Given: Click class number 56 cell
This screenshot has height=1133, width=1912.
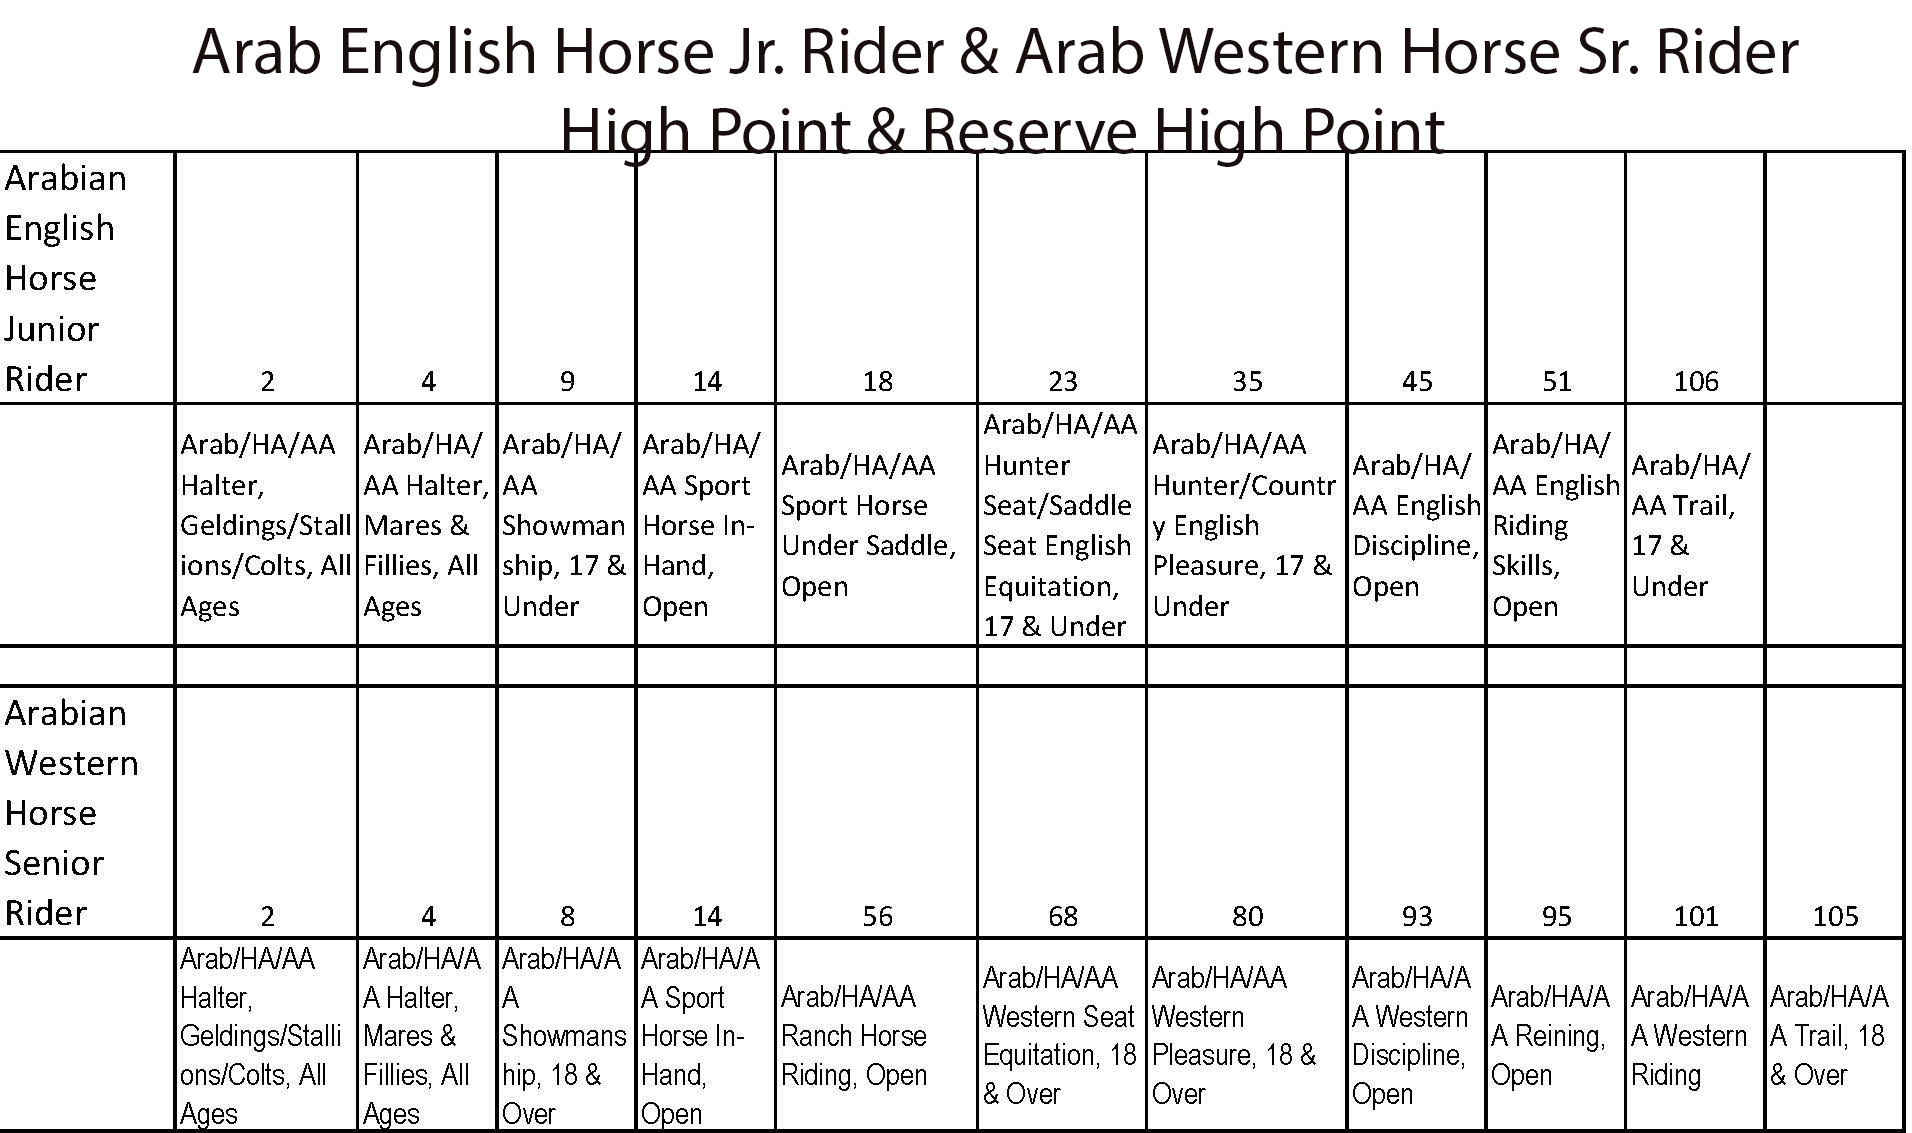Looking at the screenshot, I should point(877,916).
